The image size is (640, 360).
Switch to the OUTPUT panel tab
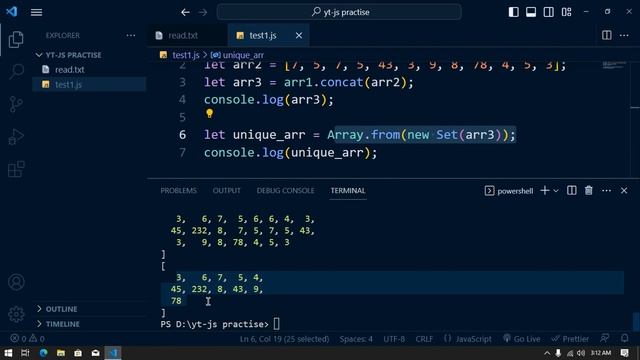point(227,191)
